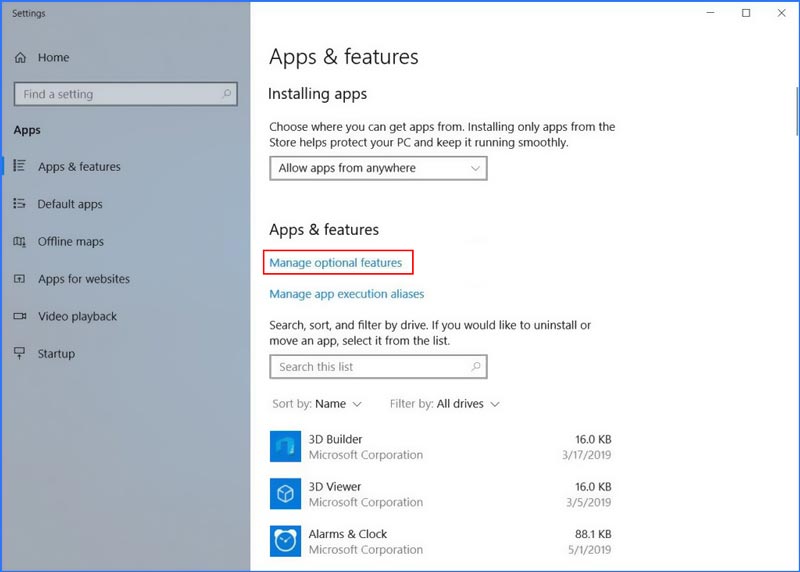This screenshot has height=572, width=800.
Task: Click the Default apps sidebar icon
Action: pos(20,204)
